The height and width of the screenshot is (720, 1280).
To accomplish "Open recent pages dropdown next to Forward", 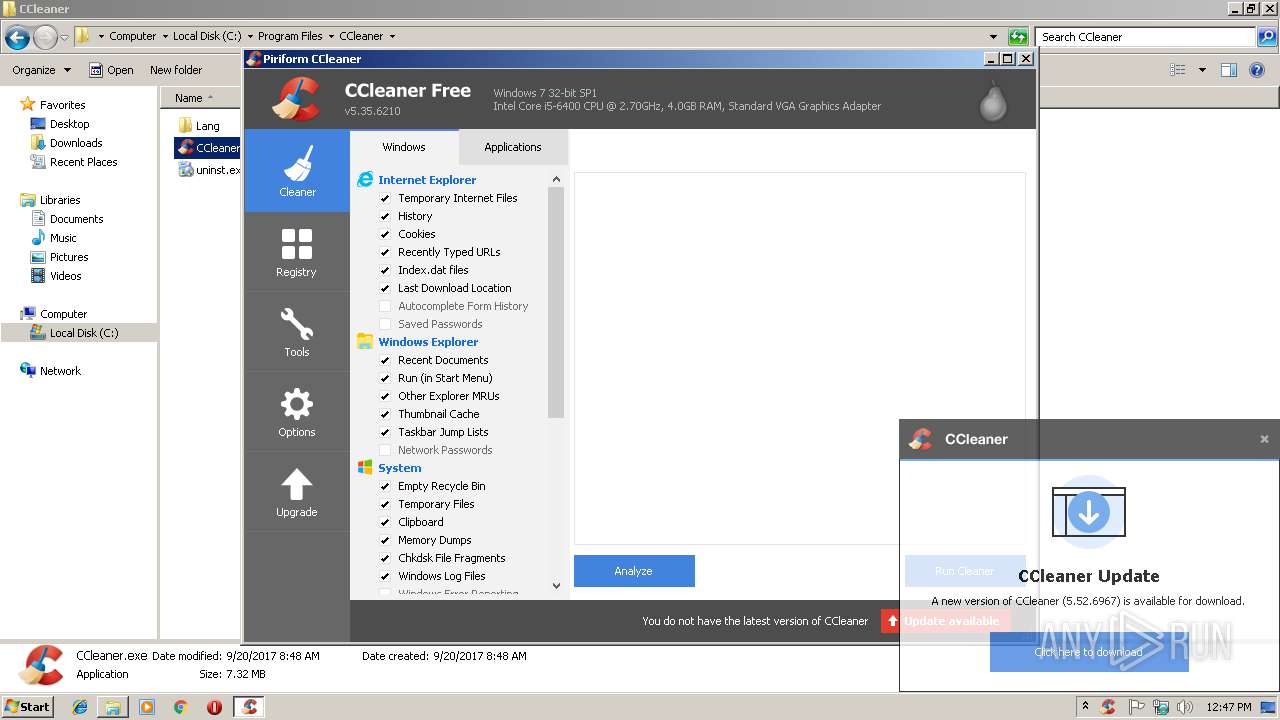I will [x=65, y=38].
